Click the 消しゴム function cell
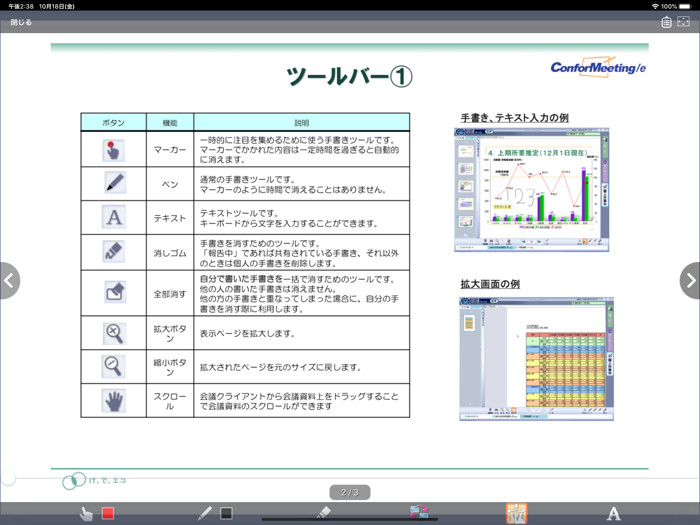Viewport: 700px width, 525px height. pos(170,253)
